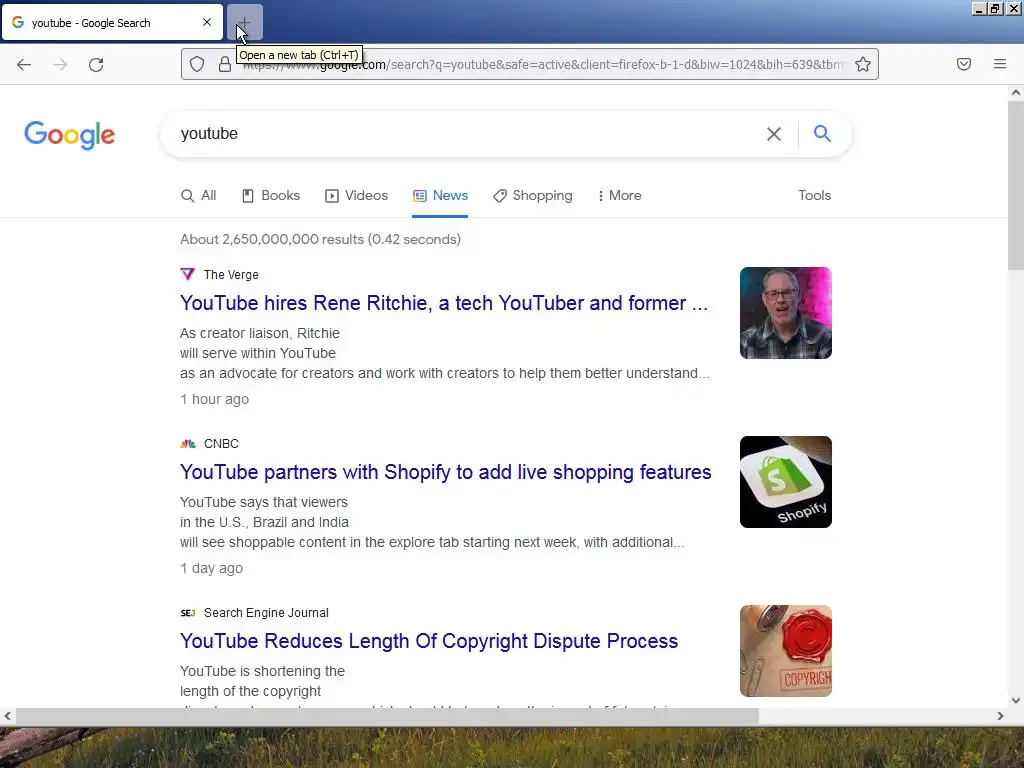The height and width of the screenshot is (768, 1024).
Task: Open YouTube partners with Shopify article
Action: click(445, 472)
